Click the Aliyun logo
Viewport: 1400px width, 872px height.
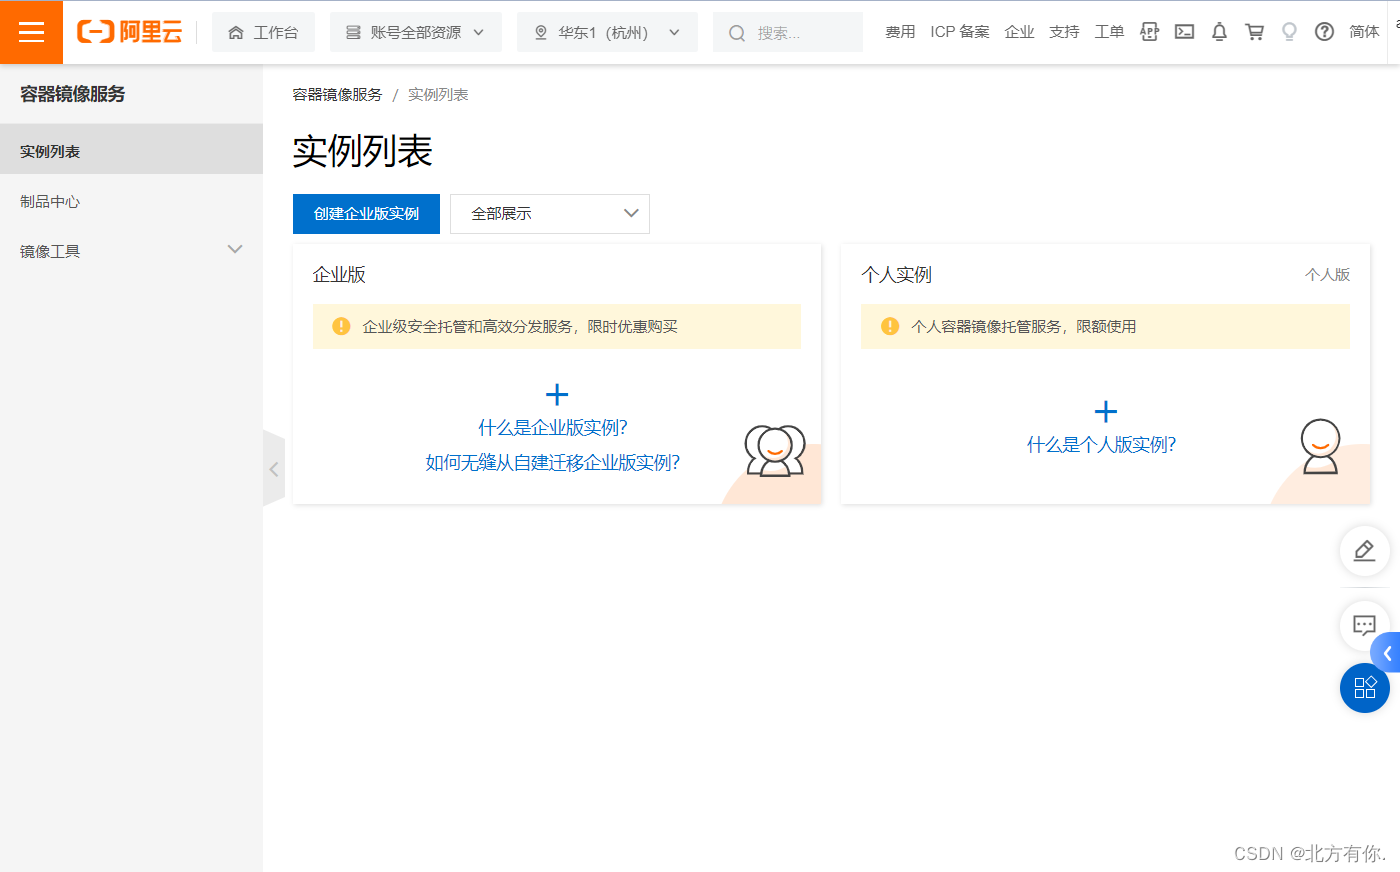[x=130, y=32]
